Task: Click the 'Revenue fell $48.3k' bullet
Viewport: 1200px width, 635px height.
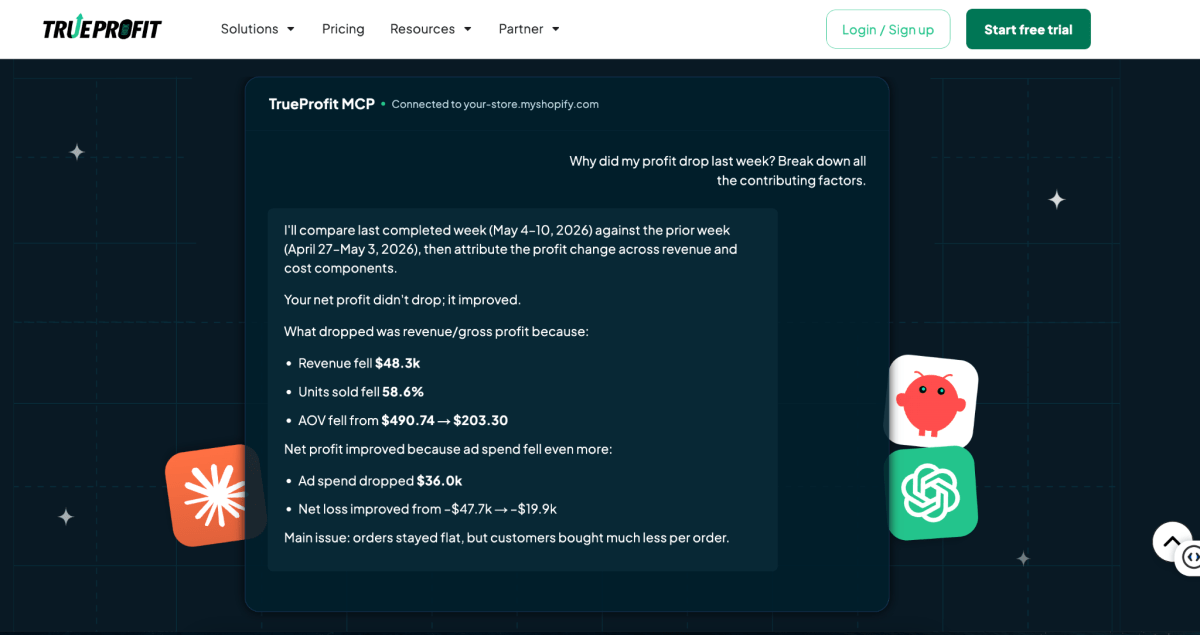Action: pos(359,363)
